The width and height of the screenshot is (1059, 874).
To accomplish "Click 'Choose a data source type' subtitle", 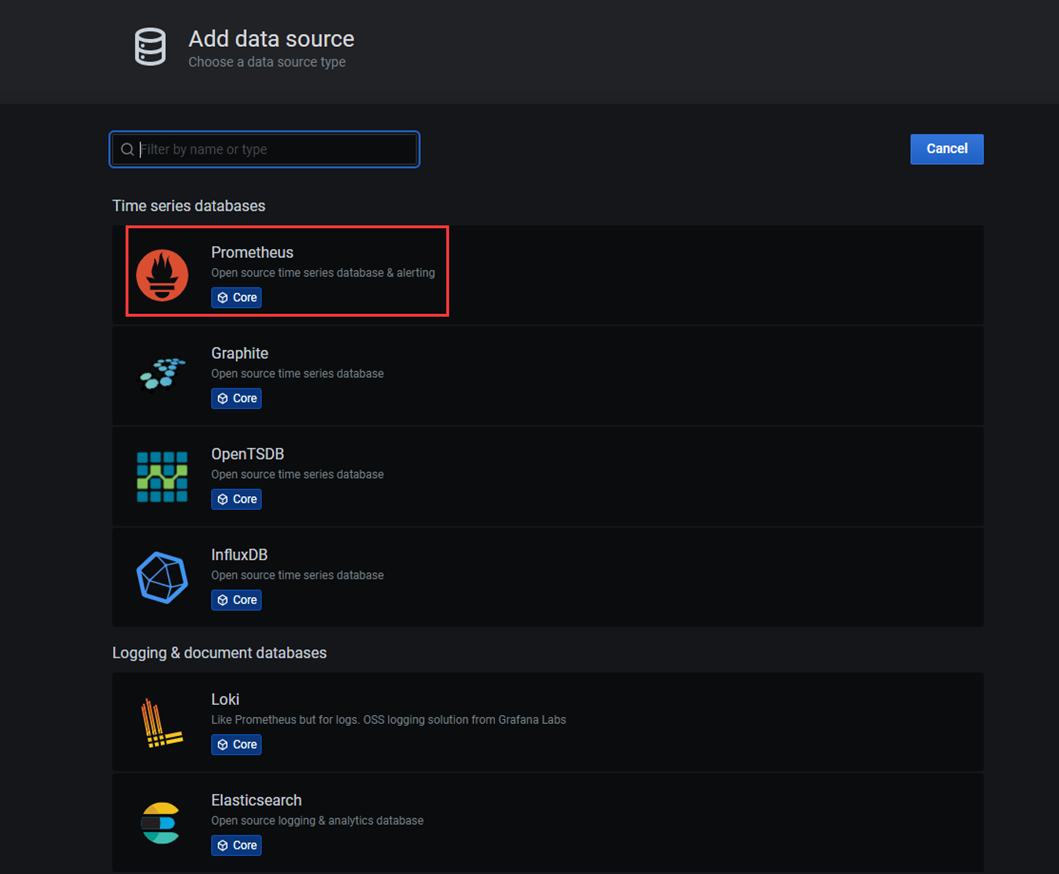I will click(x=267, y=62).
